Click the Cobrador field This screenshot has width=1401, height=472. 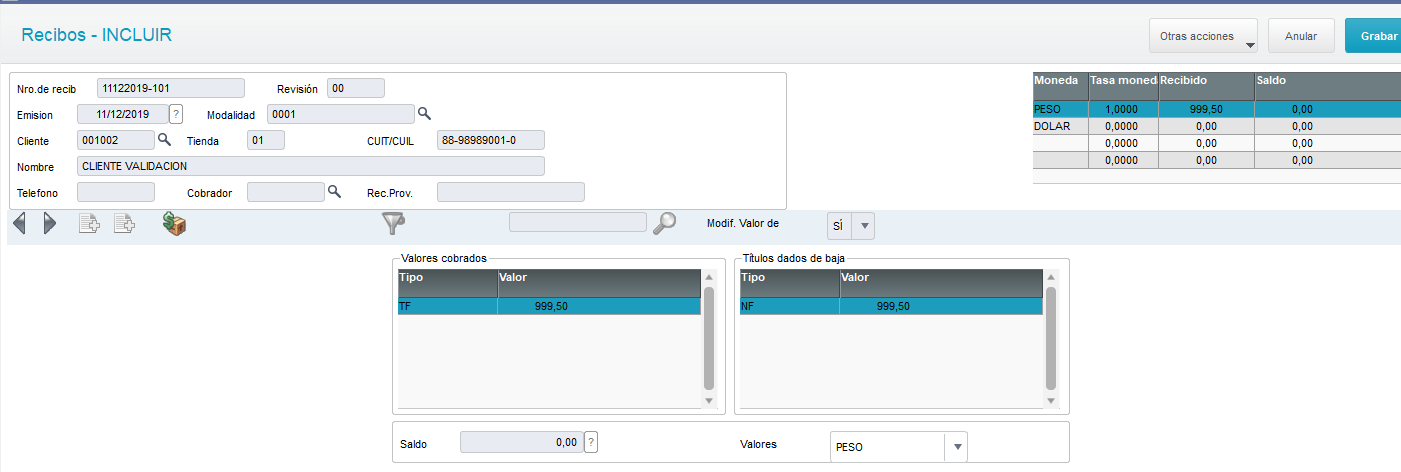286,192
